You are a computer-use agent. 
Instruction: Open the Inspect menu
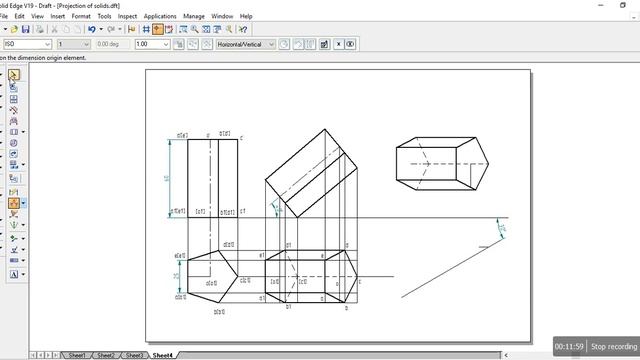coord(127,16)
